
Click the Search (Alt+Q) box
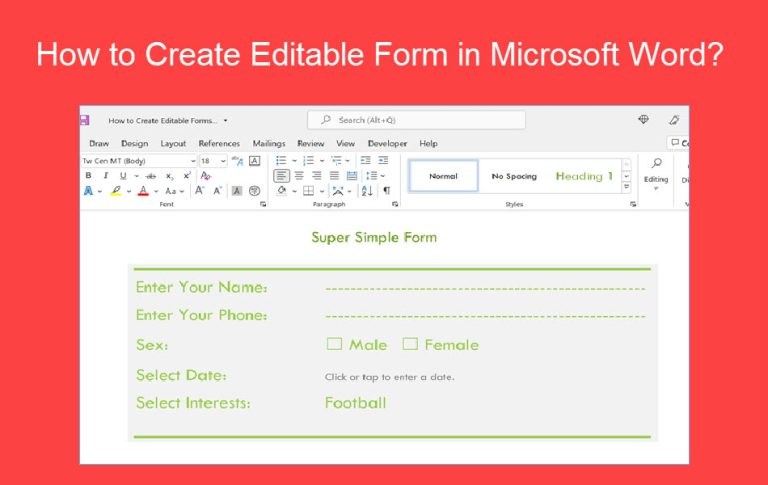coord(416,120)
